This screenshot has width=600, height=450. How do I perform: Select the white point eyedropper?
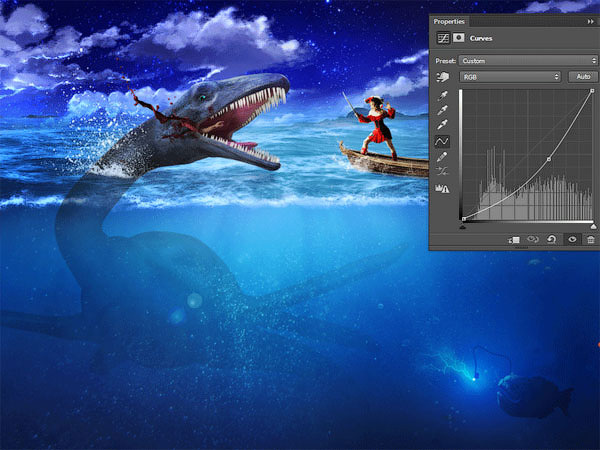(442, 124)
